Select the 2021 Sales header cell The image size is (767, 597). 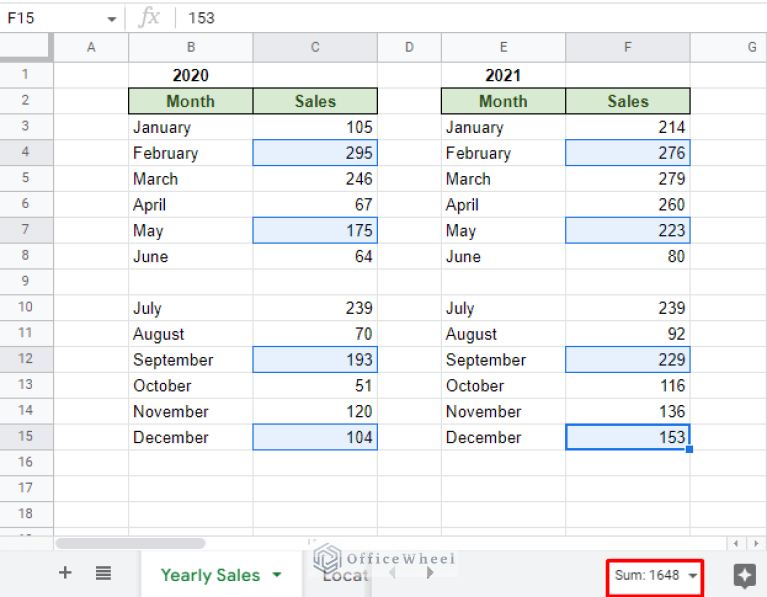[x=627, y=101]
